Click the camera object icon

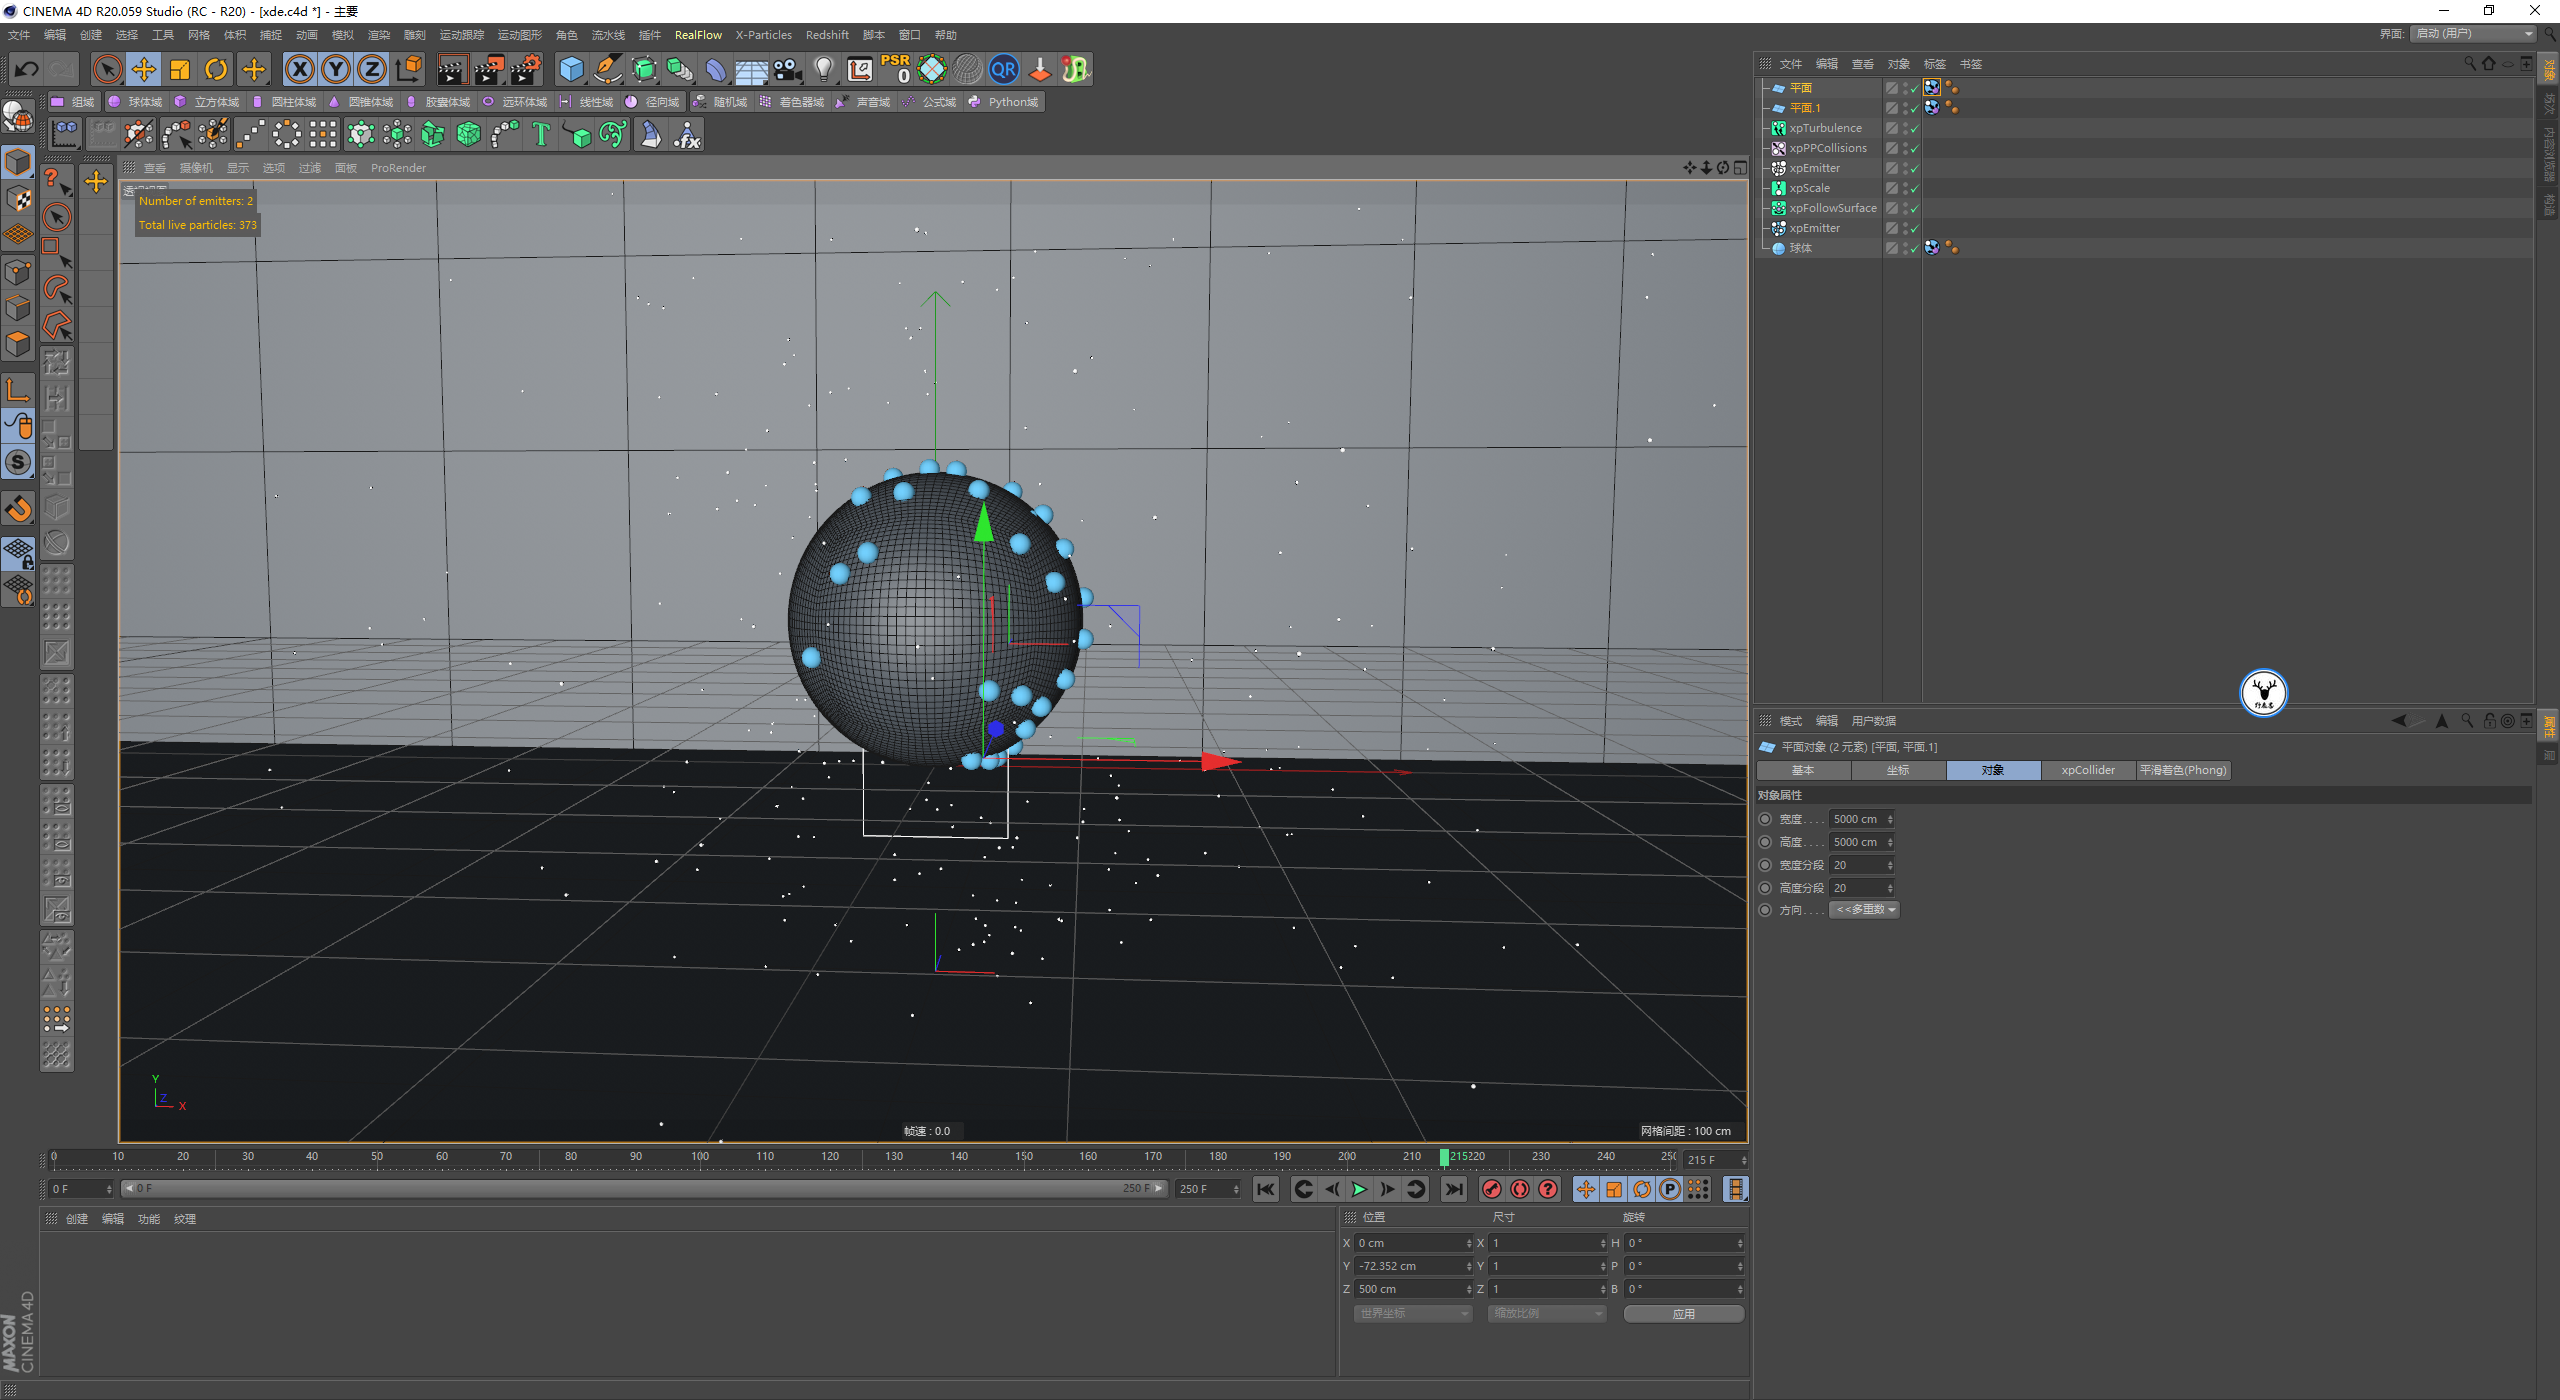pos(787,69)
